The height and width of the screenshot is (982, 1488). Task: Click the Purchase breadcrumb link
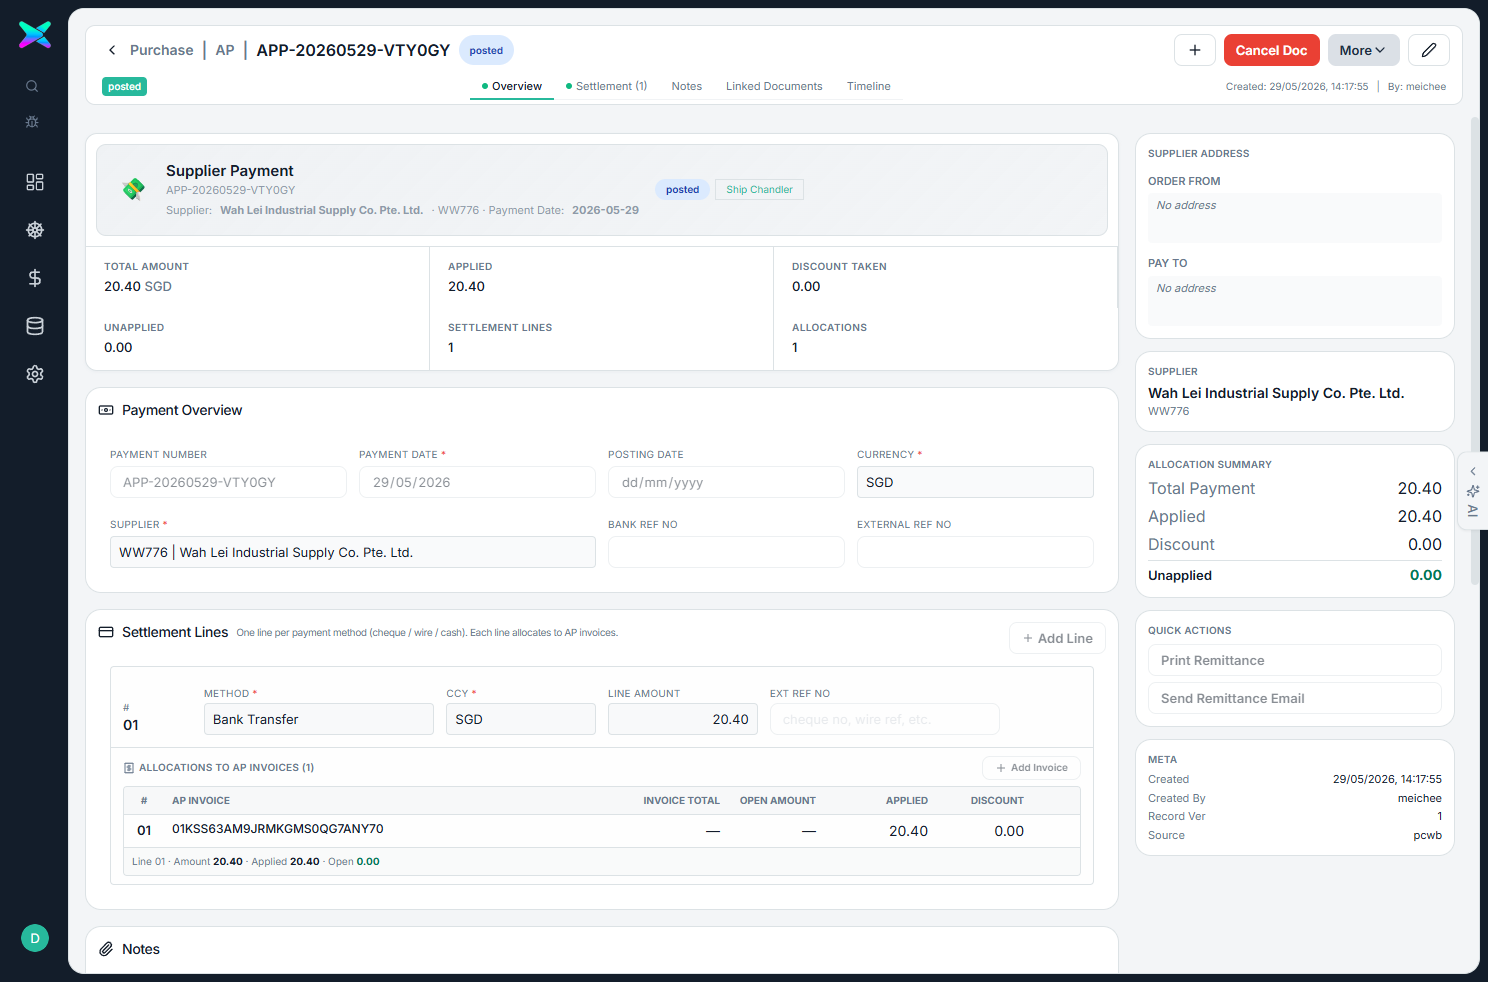[162, 50]
